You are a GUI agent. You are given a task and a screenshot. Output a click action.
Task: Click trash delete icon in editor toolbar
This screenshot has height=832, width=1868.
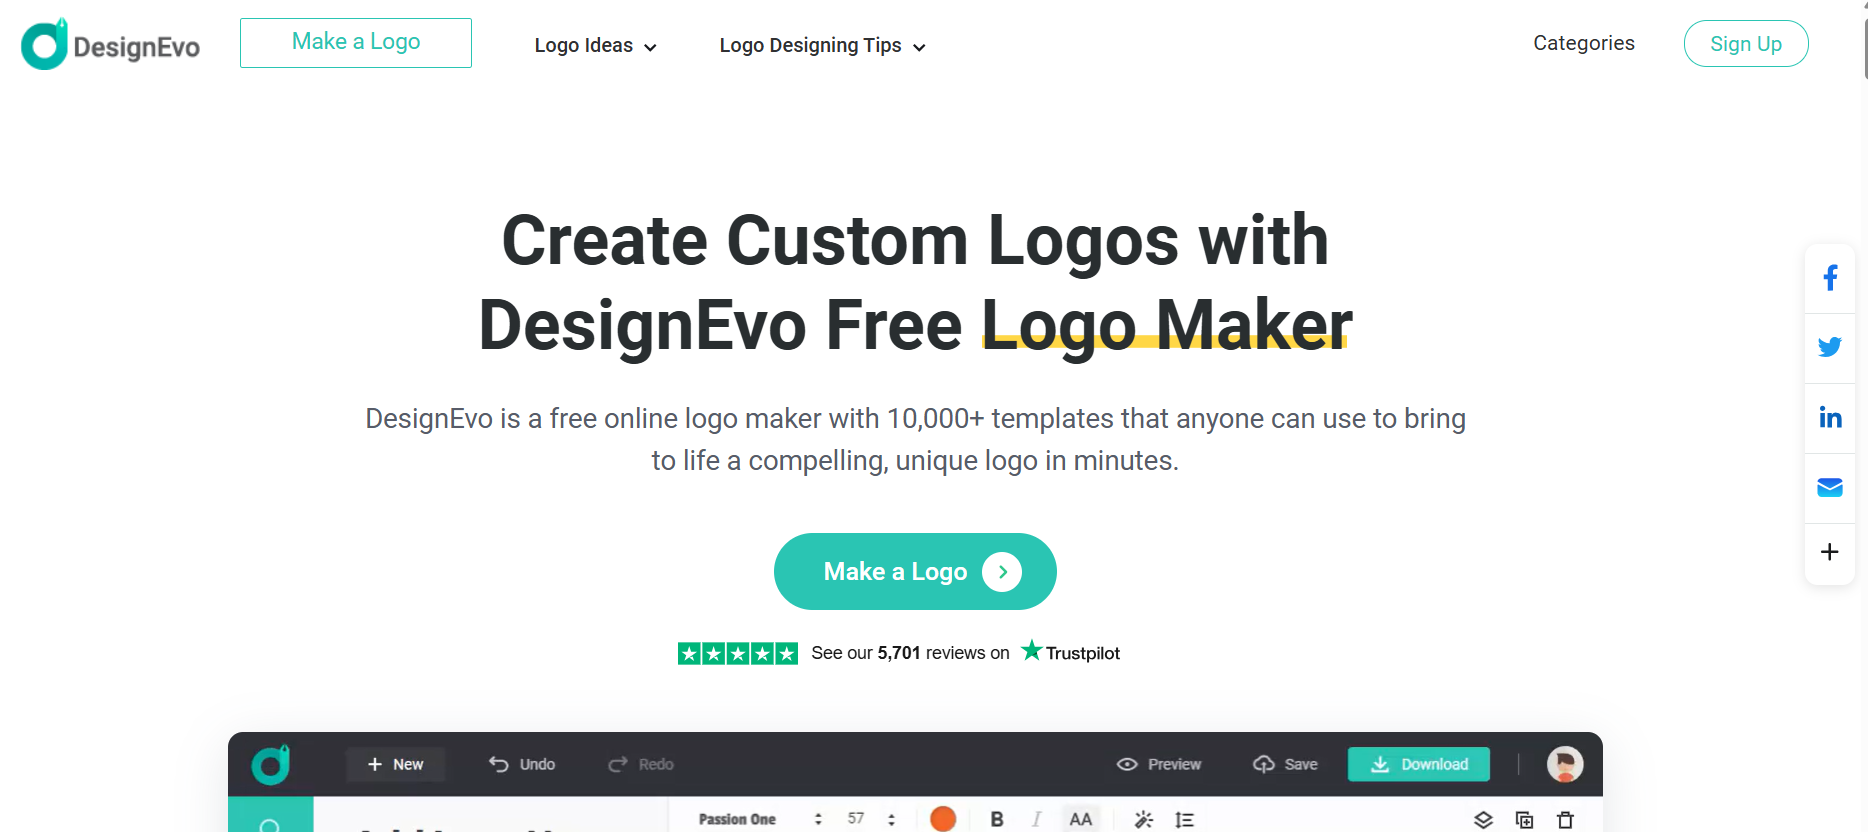point(1566,820)
